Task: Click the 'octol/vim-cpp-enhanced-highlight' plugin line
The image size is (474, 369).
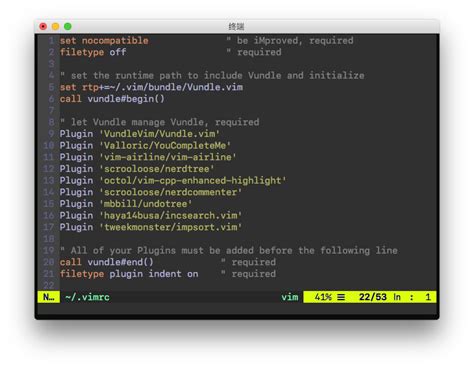Action: [x=173, y=181]
